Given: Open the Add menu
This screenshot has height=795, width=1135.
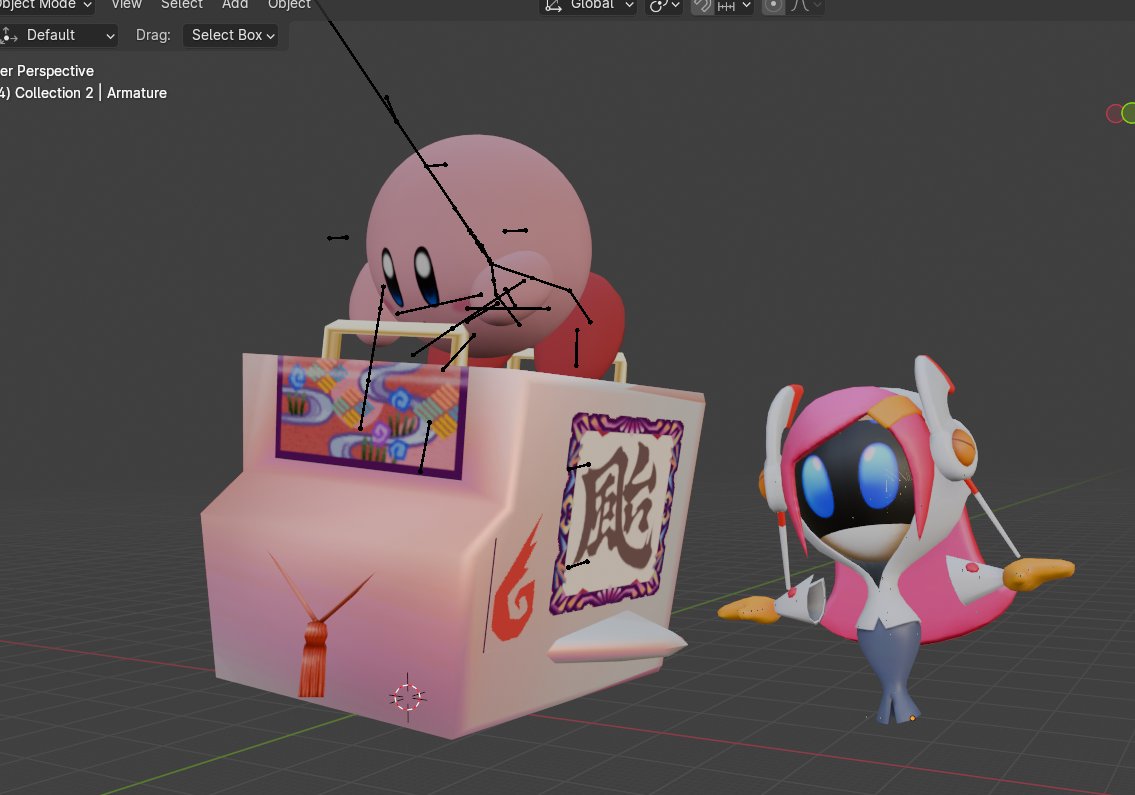Looking at the screenshot, I should pos(235,4).
